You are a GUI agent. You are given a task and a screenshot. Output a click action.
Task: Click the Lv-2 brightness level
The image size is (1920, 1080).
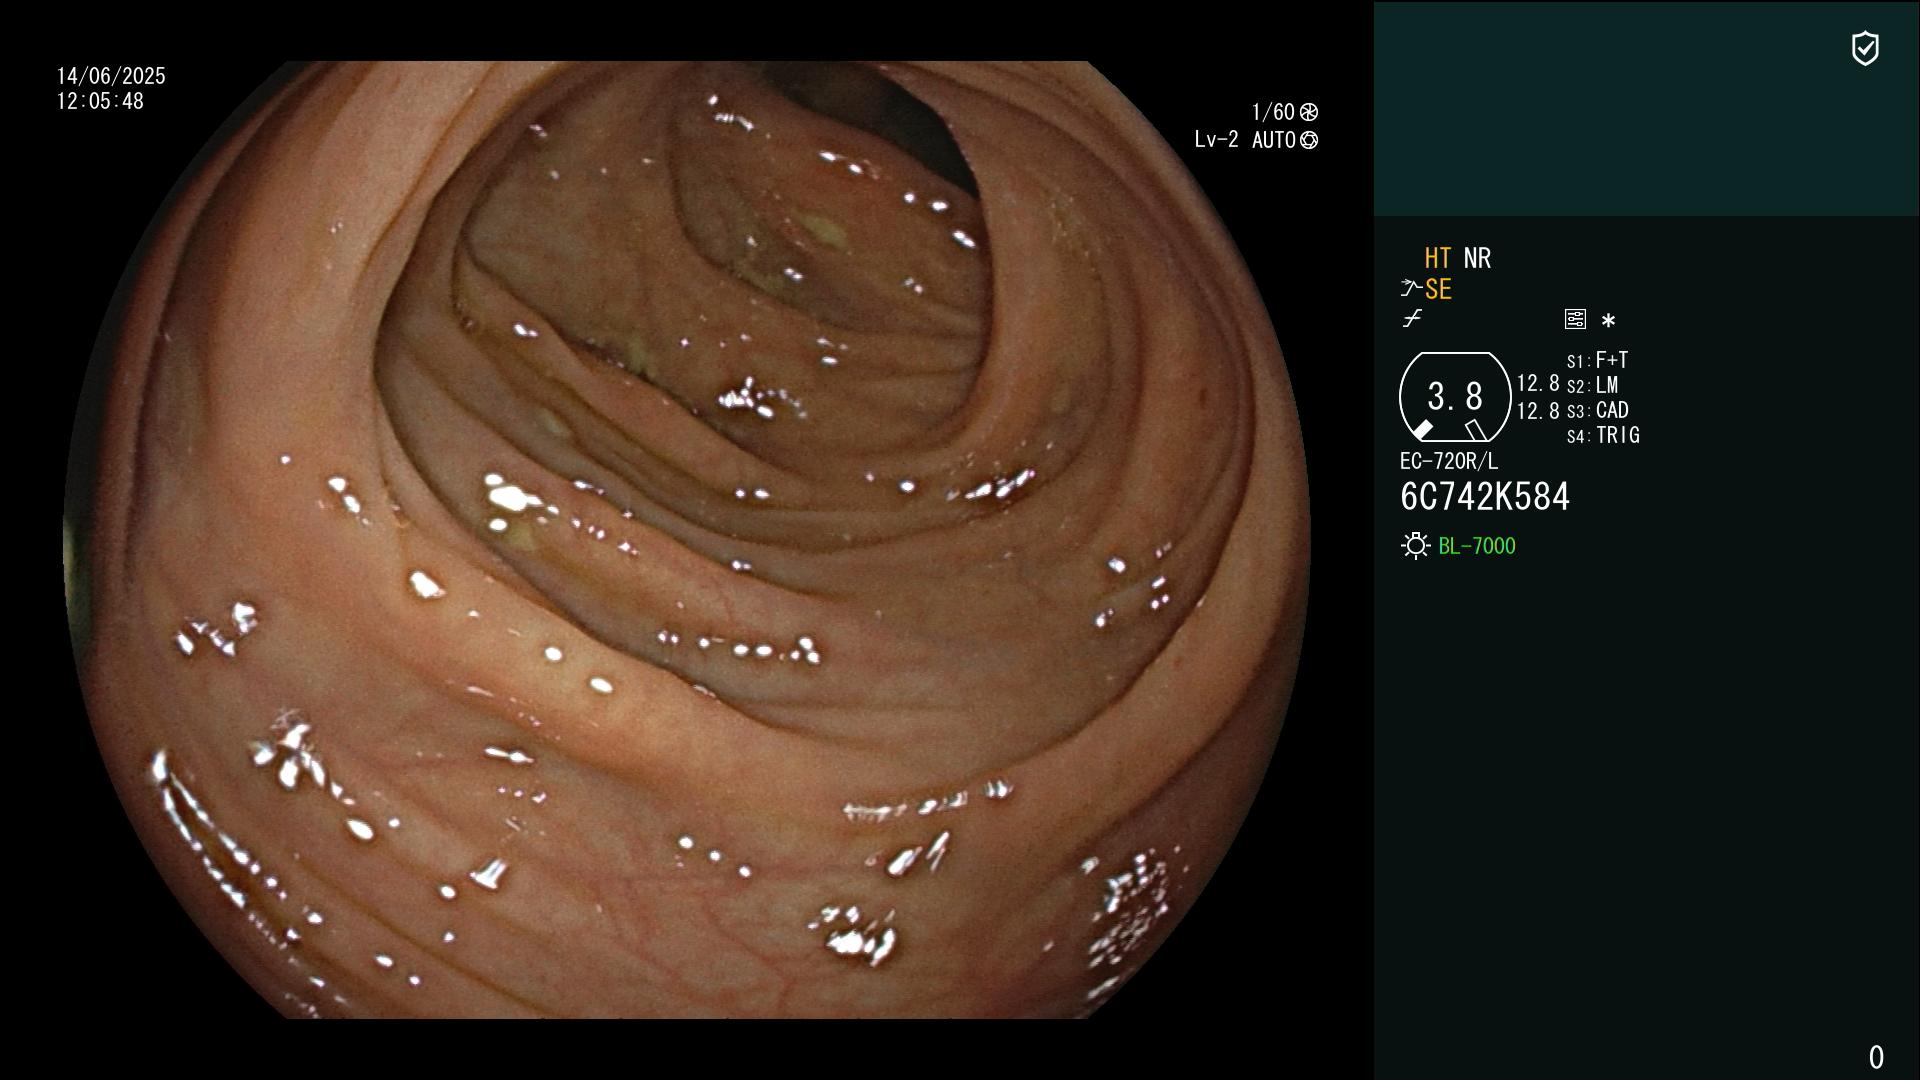(1216, 140)
